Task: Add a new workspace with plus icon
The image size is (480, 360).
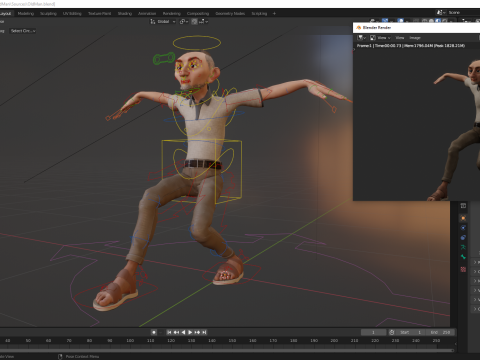Action: click(274, 14)
